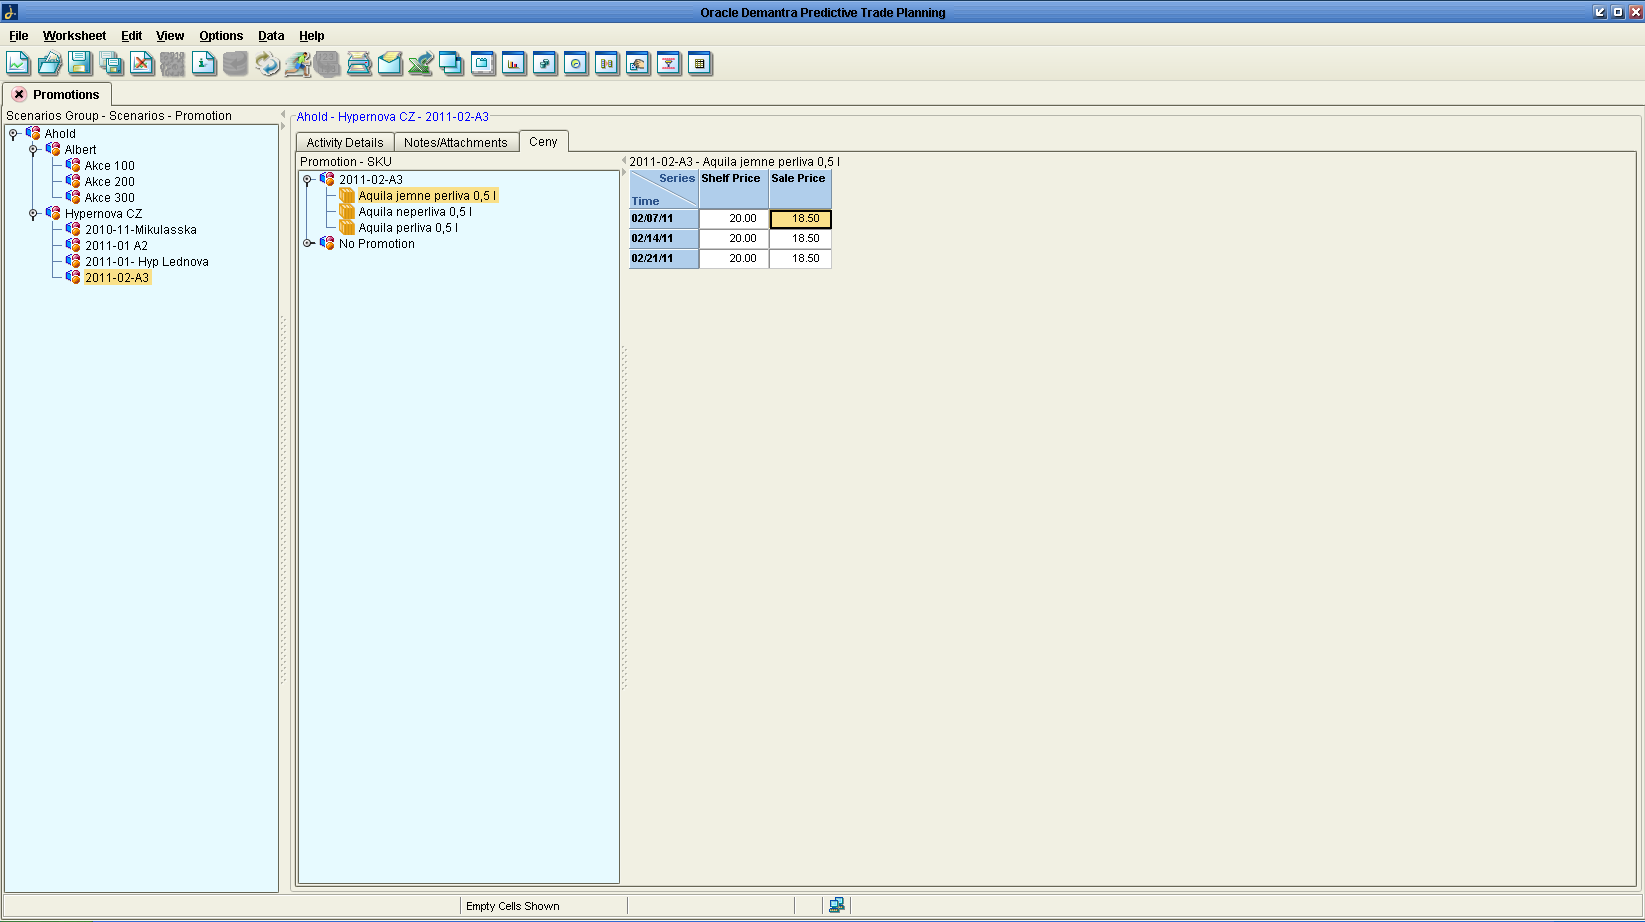Viewport: 1645px width, 922px height.
Task: Click Sale Price cell for 02/14/11
Action: [800, 238]
